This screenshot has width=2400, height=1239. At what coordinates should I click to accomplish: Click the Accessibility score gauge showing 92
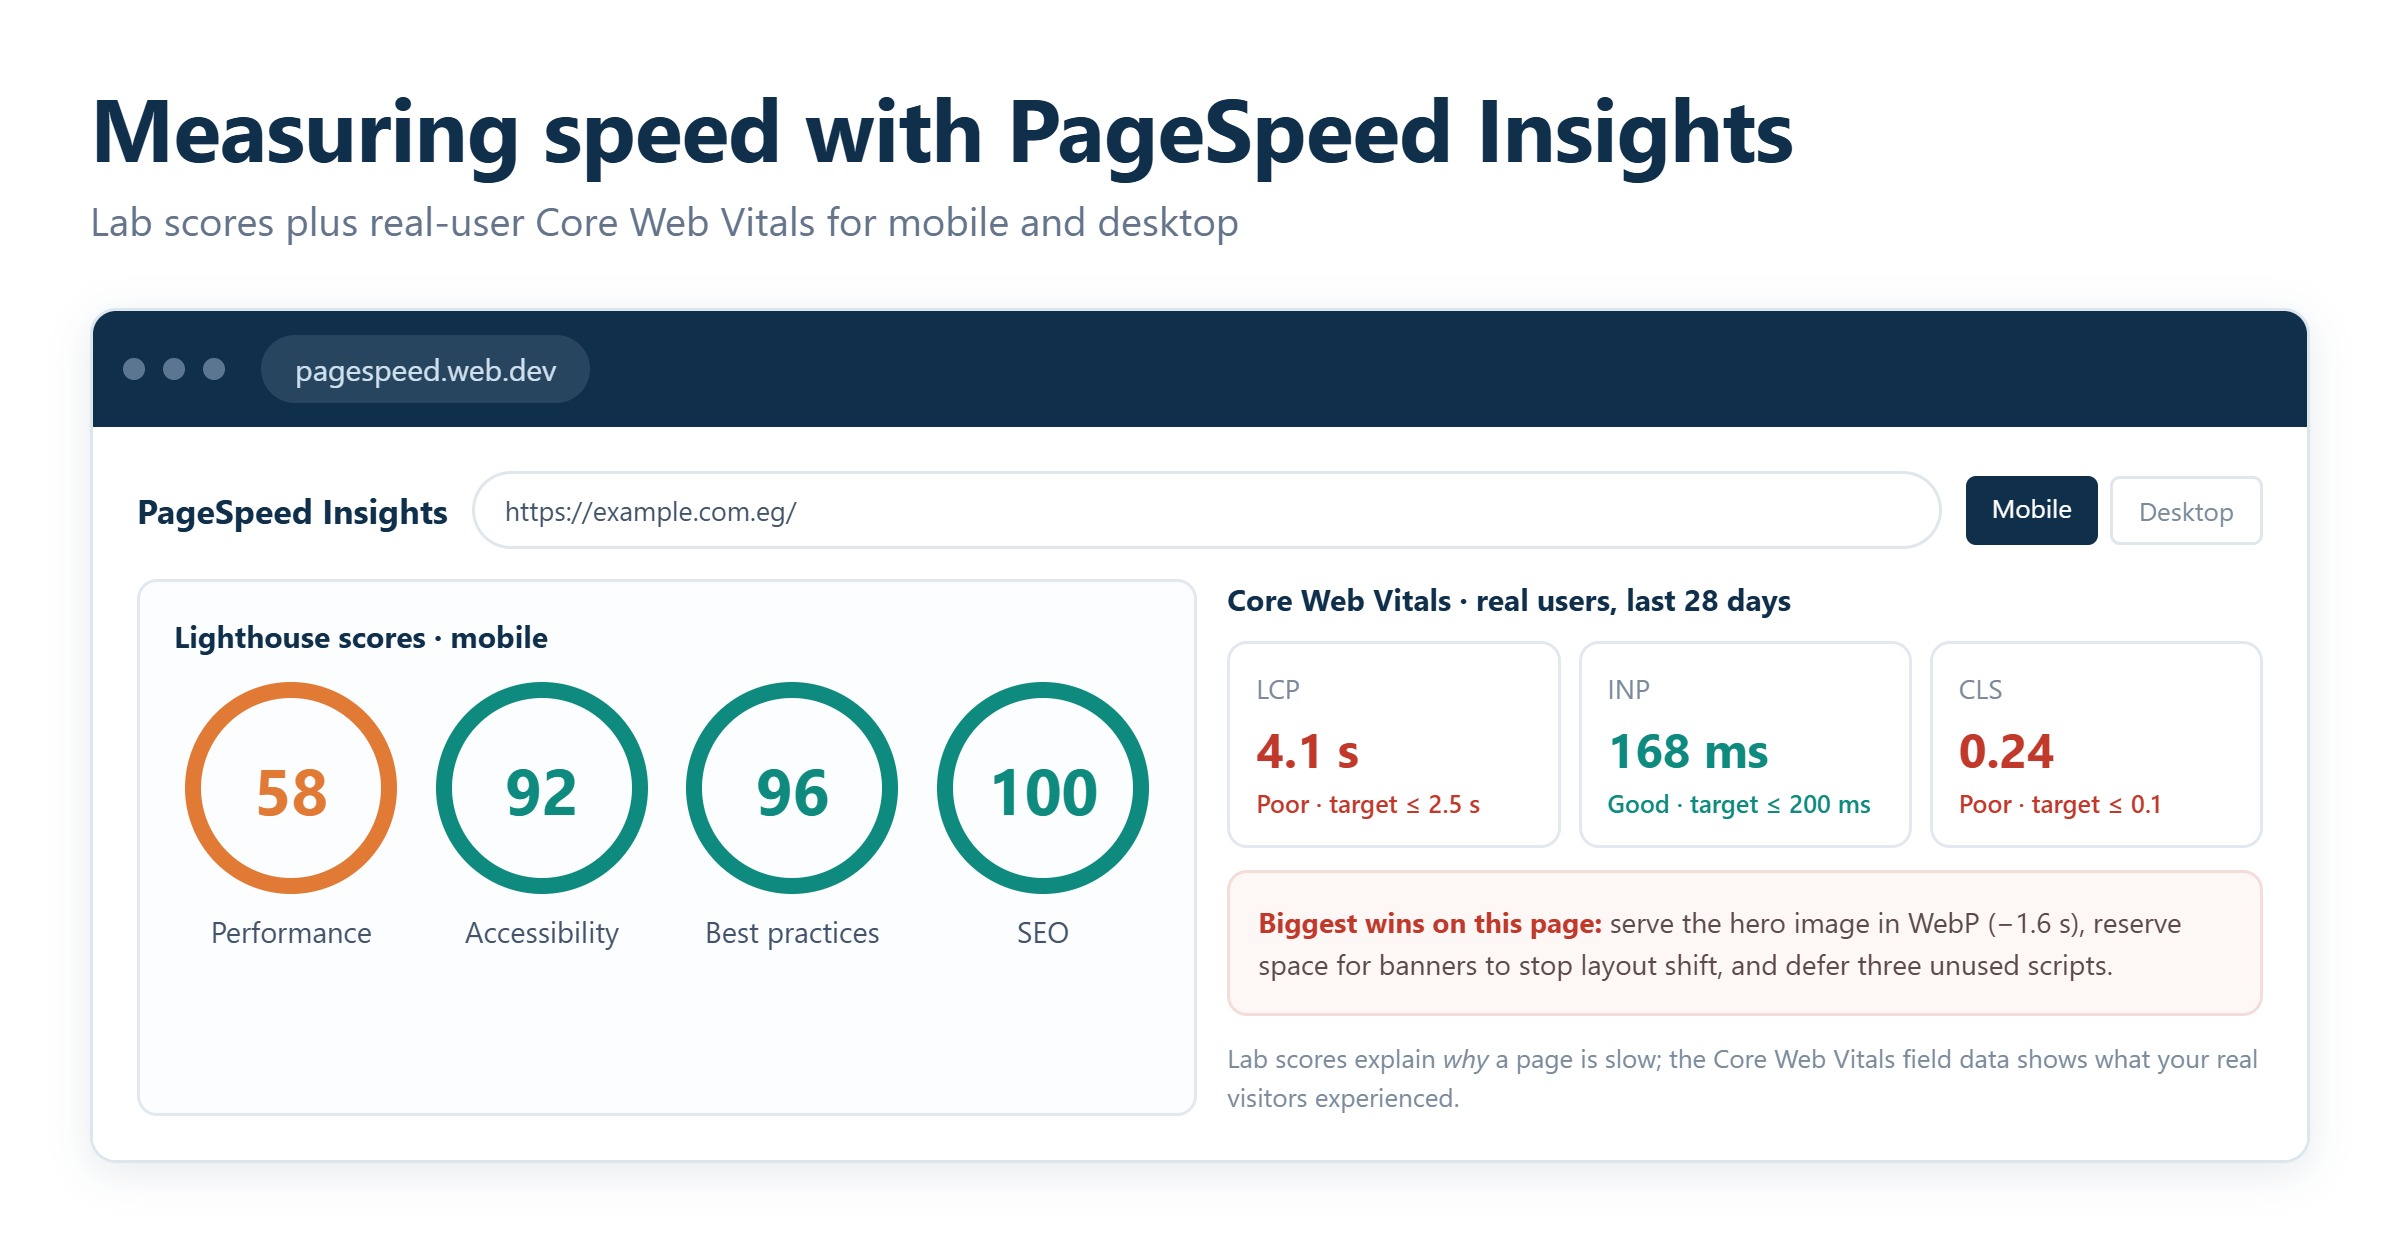(x=542, y=788)
